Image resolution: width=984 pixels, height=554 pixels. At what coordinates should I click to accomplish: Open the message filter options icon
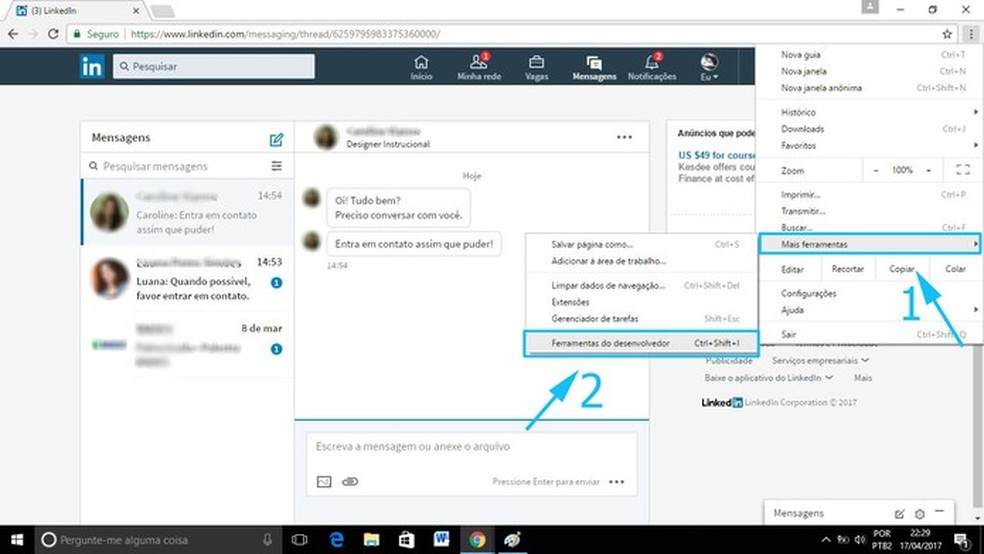click(x=277, y=166)
